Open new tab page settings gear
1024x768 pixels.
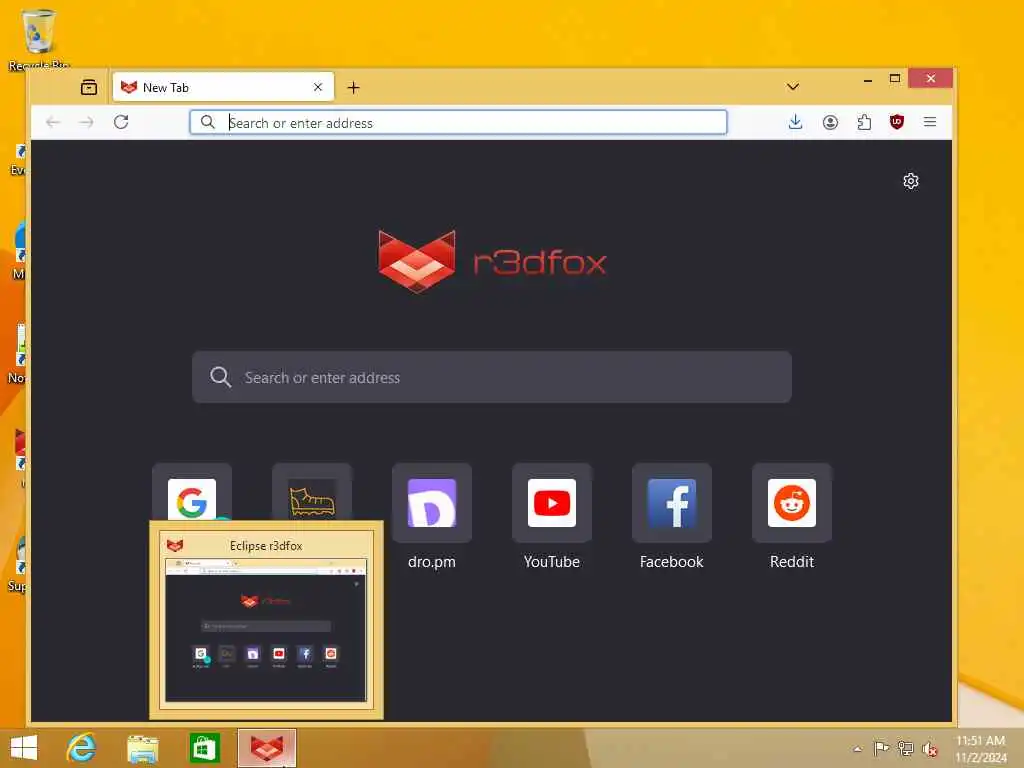911,181
